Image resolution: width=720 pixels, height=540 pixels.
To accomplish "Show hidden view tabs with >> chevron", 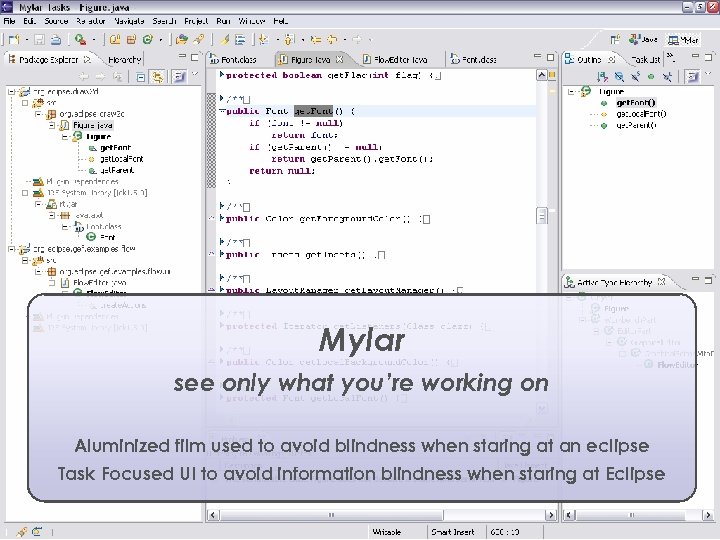I will 670,56.
